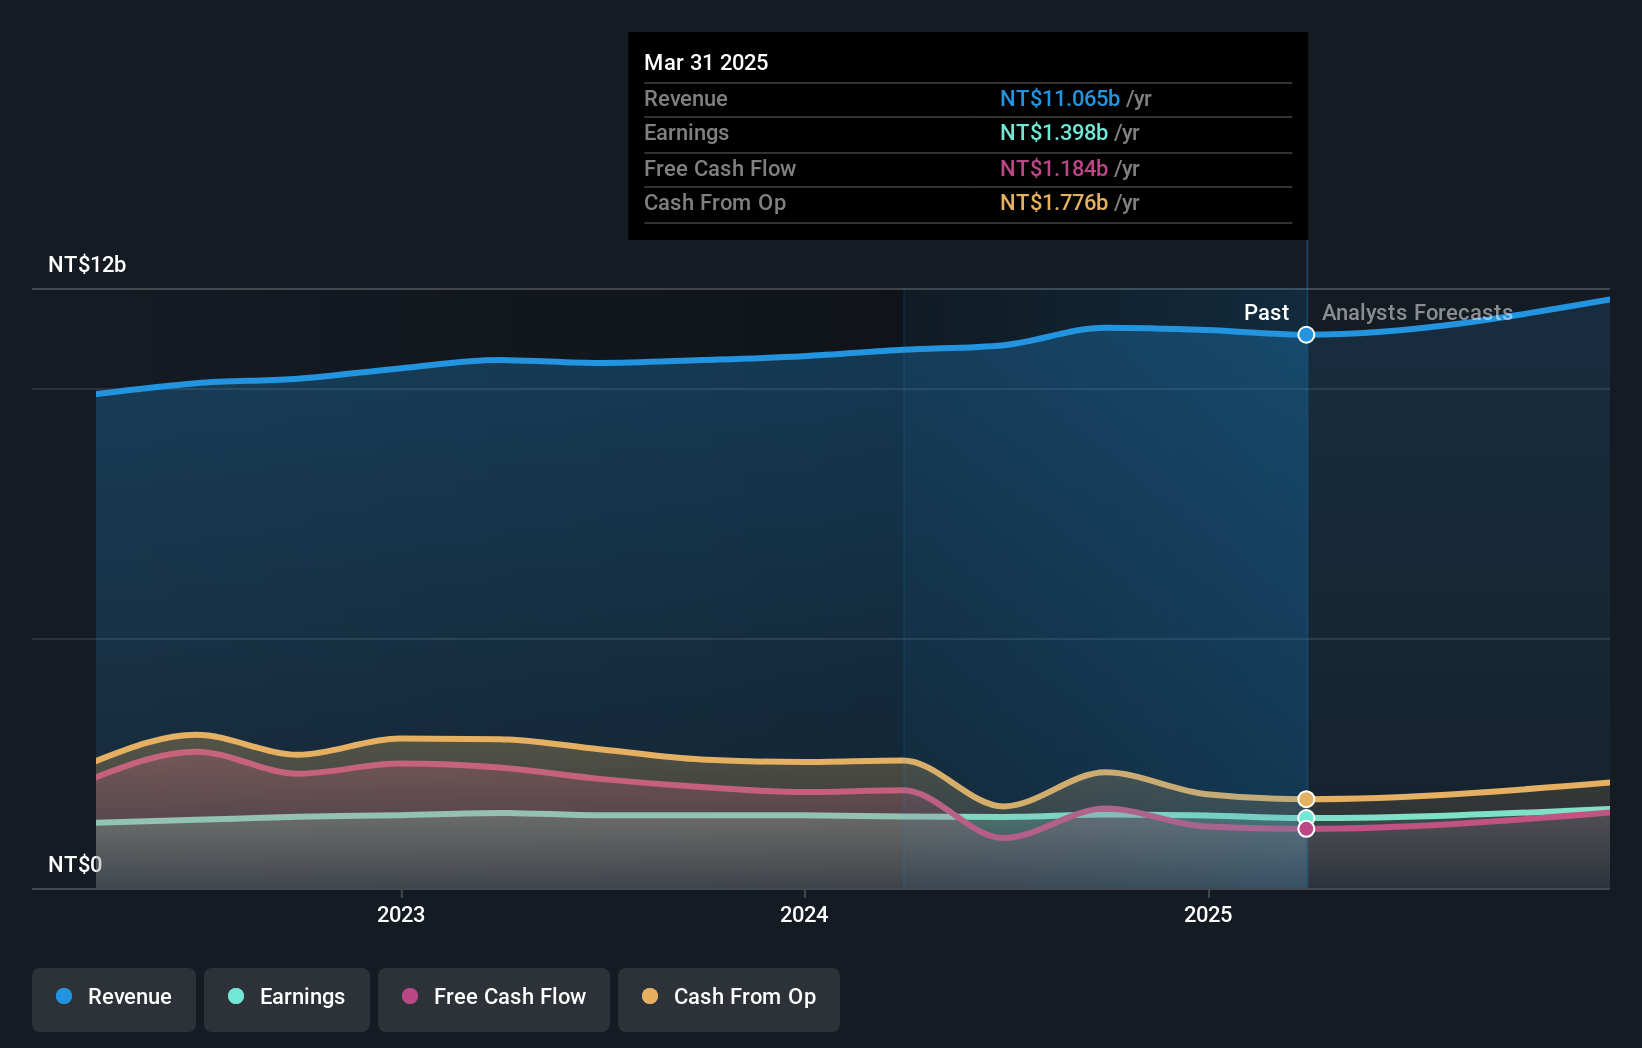This screenshot has width=1642, height=1048.
Task: Click the Past section label
Action: [1266, 313]
